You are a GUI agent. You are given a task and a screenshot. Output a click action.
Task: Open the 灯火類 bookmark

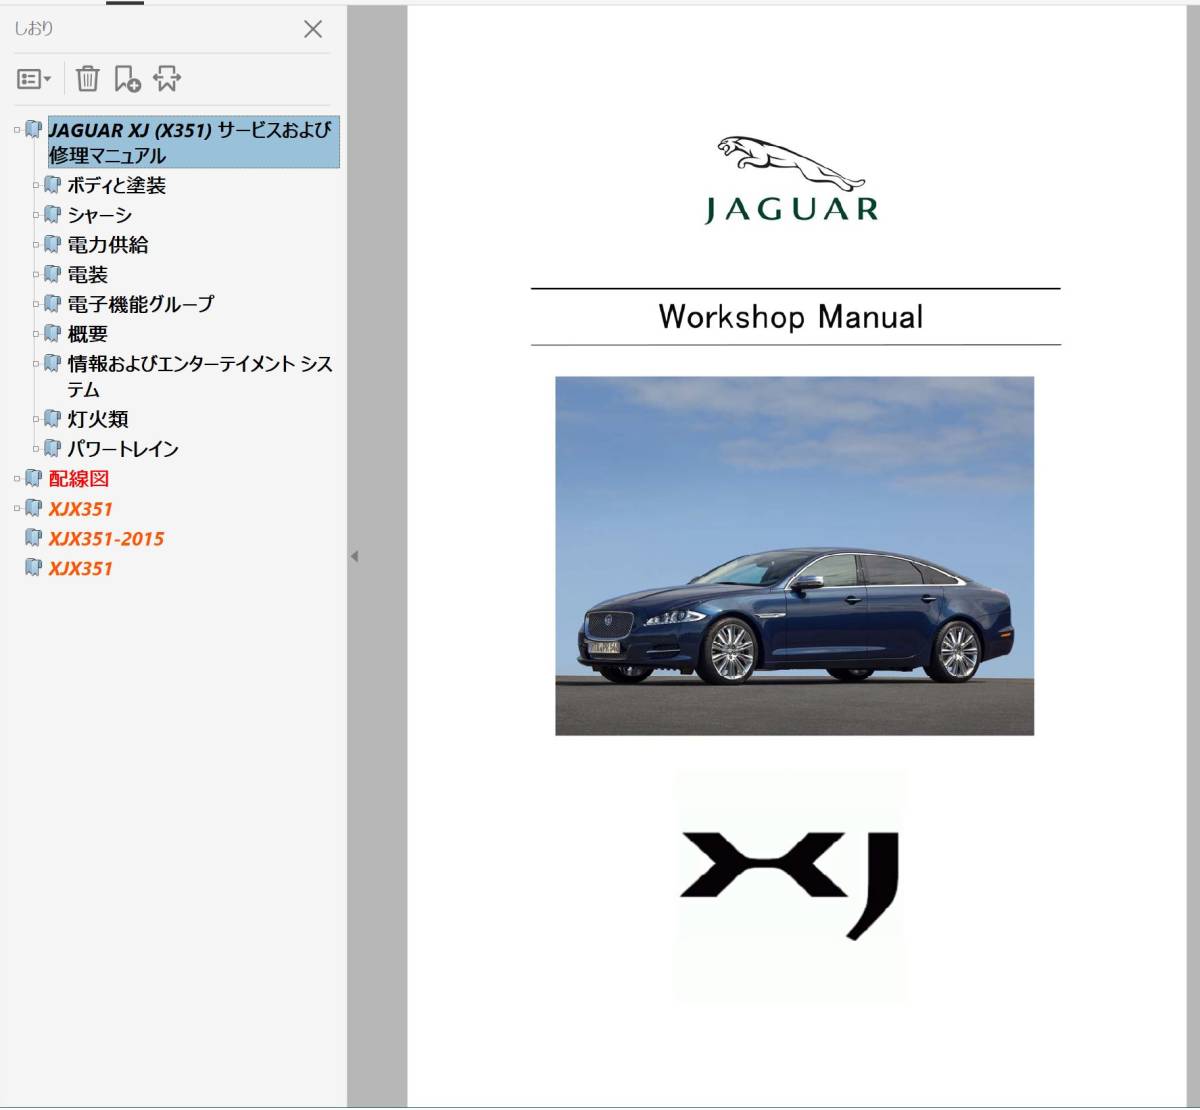tap(98, 419)
